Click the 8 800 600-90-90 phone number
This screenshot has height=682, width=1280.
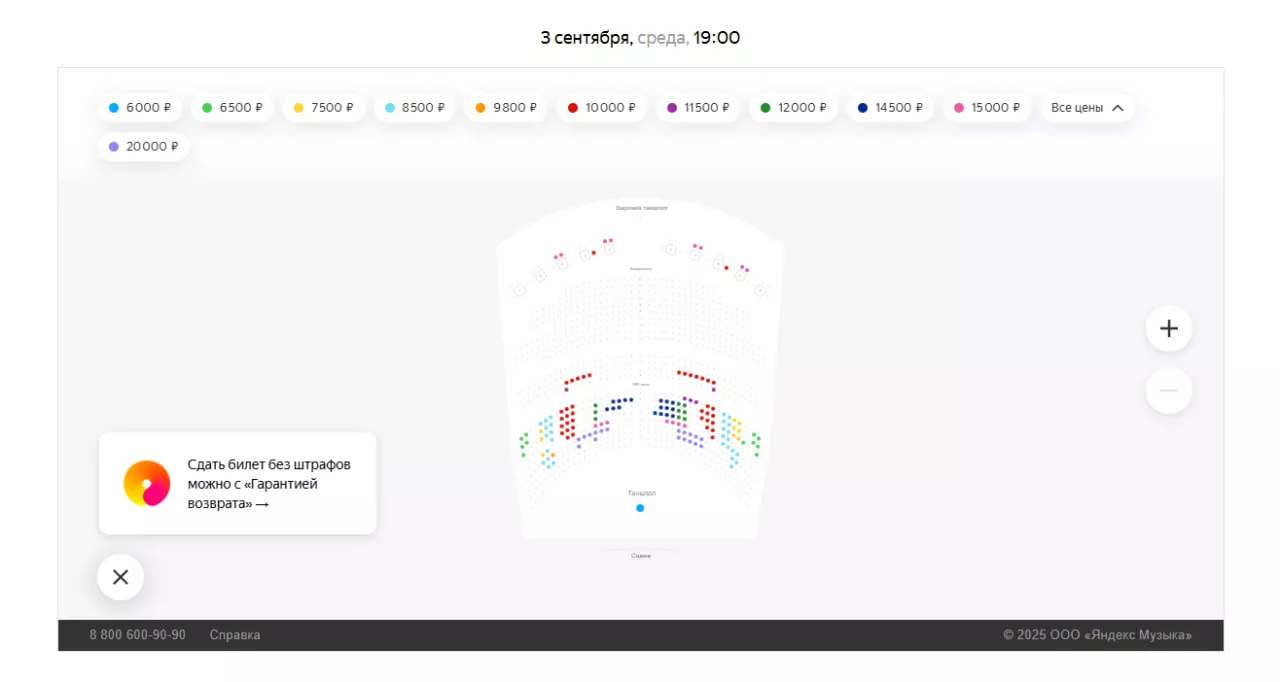tap(137, 635)
